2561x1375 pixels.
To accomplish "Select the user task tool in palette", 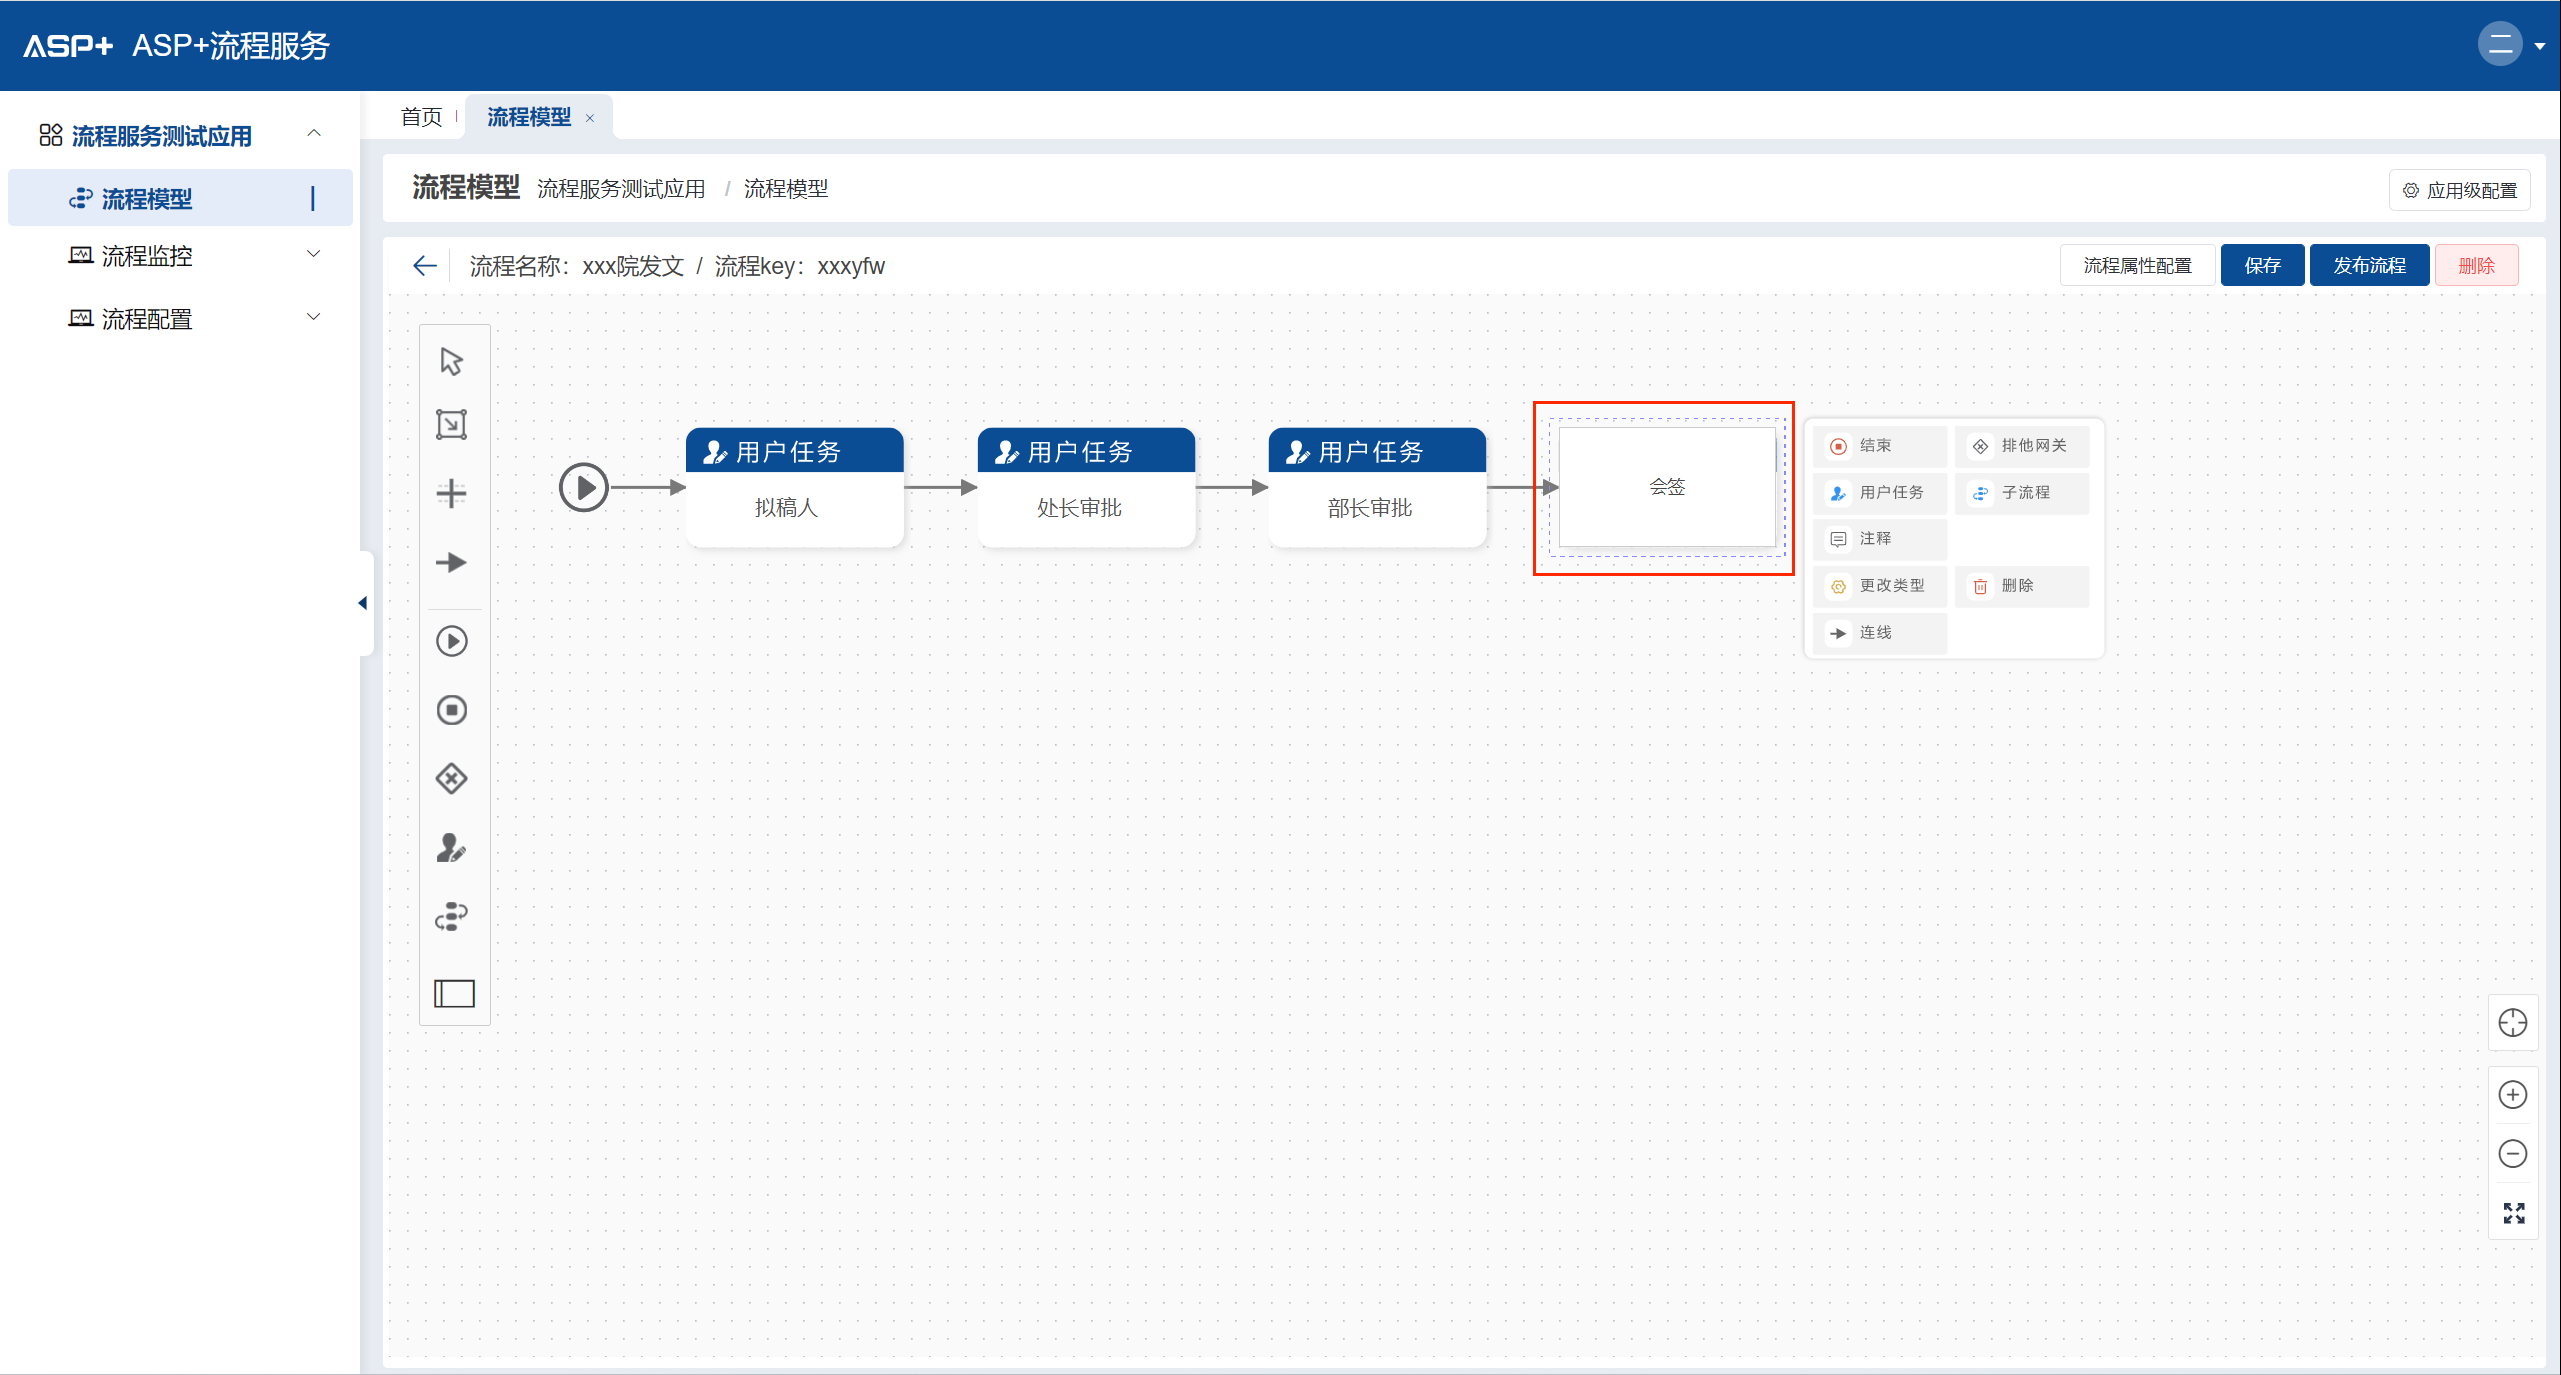I will 452,848.
